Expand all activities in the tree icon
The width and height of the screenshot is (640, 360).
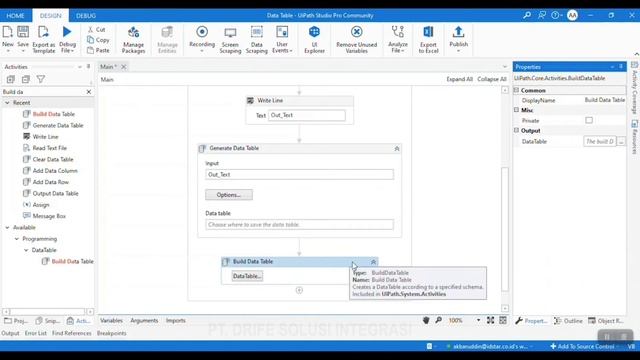pos(11,79)
